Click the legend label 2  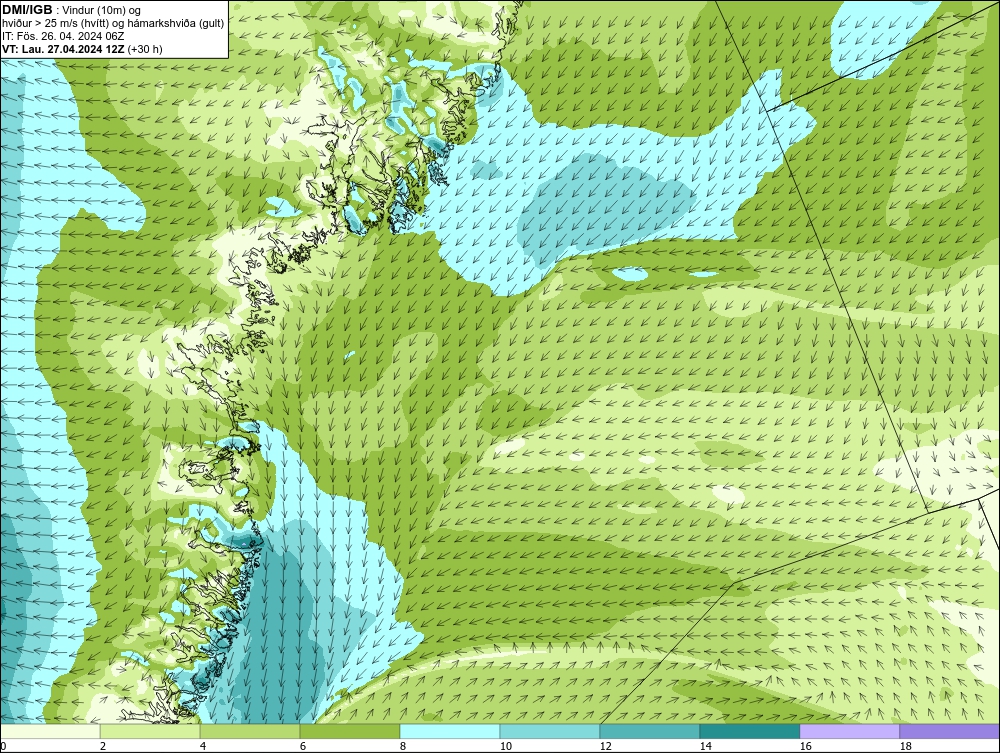[x=103, y=746]
